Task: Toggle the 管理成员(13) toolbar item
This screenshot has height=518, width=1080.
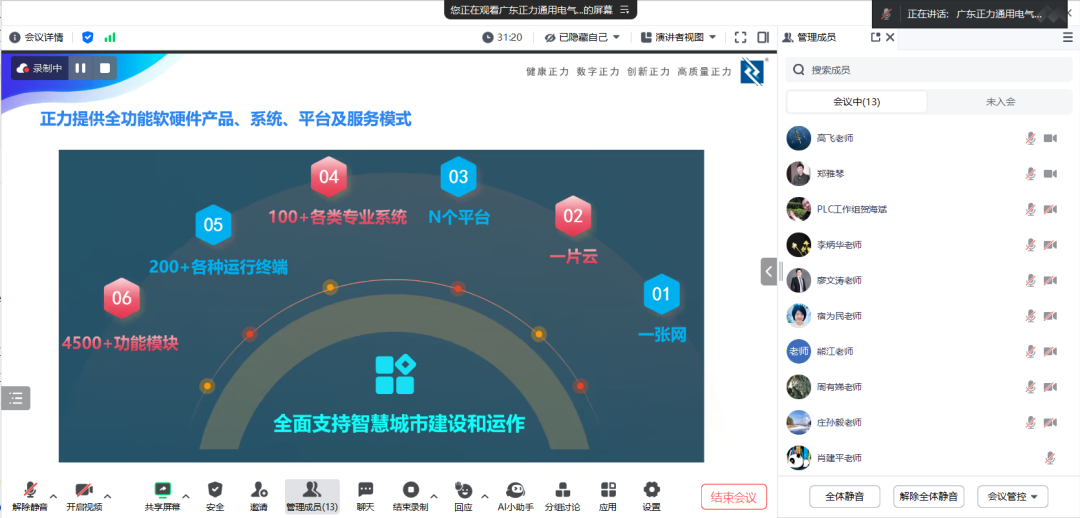Action: [312, 497]
